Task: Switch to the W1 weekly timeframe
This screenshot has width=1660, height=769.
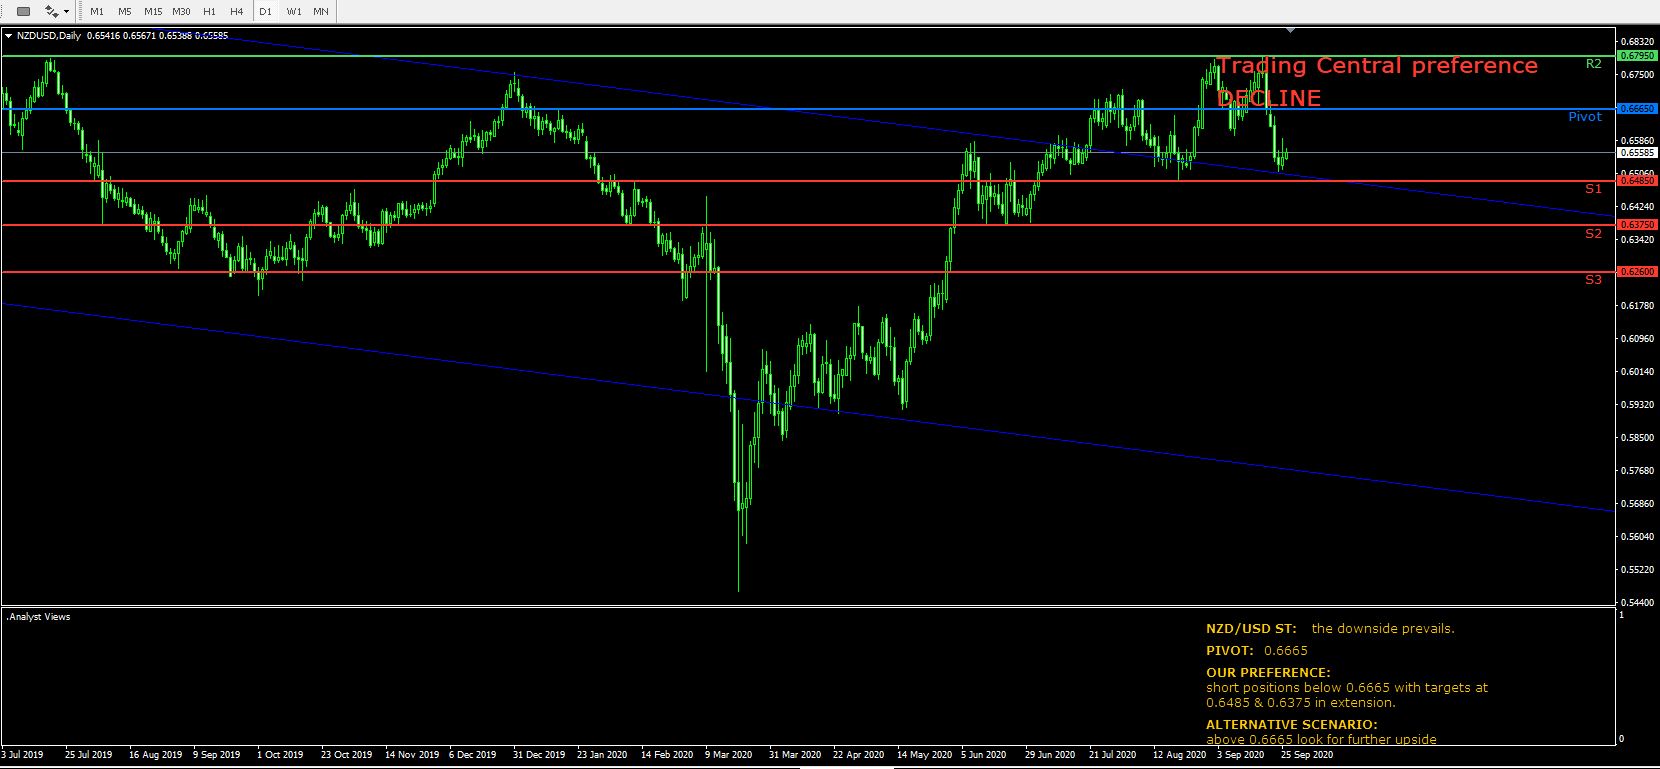Action: 293,11
